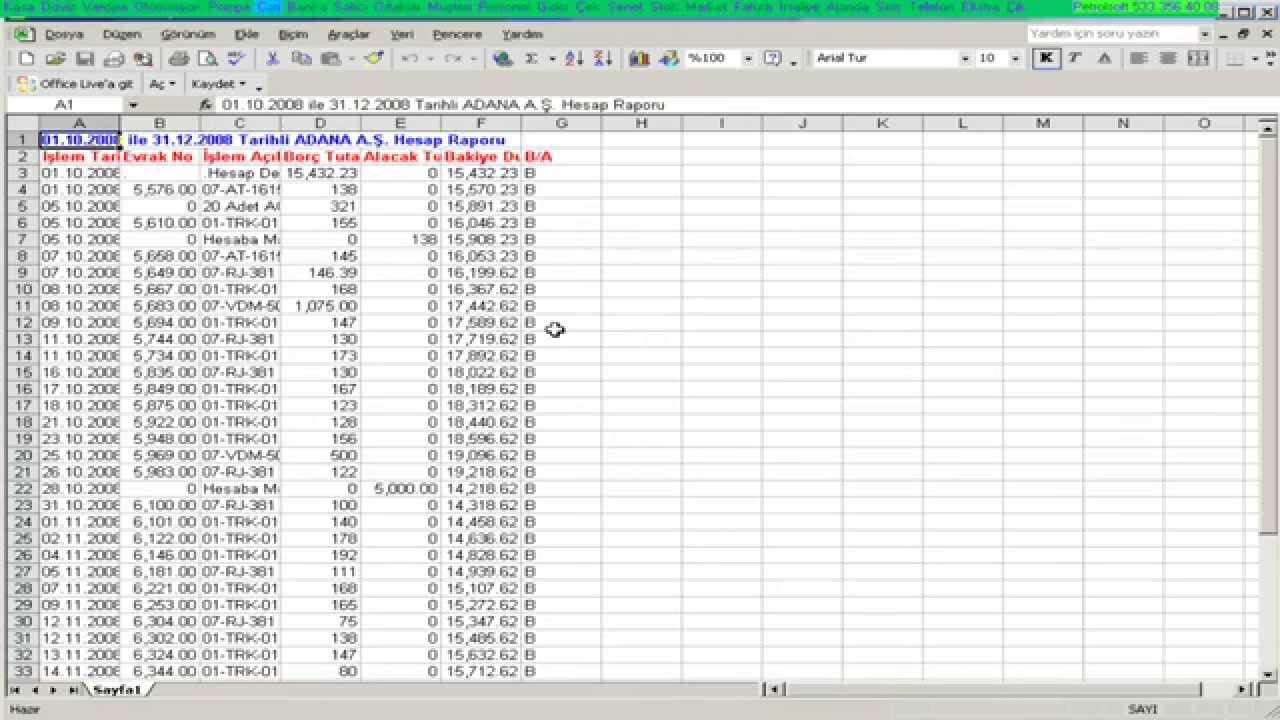
Task: Copy selection with the Copy icon
Action: (301, 59)
